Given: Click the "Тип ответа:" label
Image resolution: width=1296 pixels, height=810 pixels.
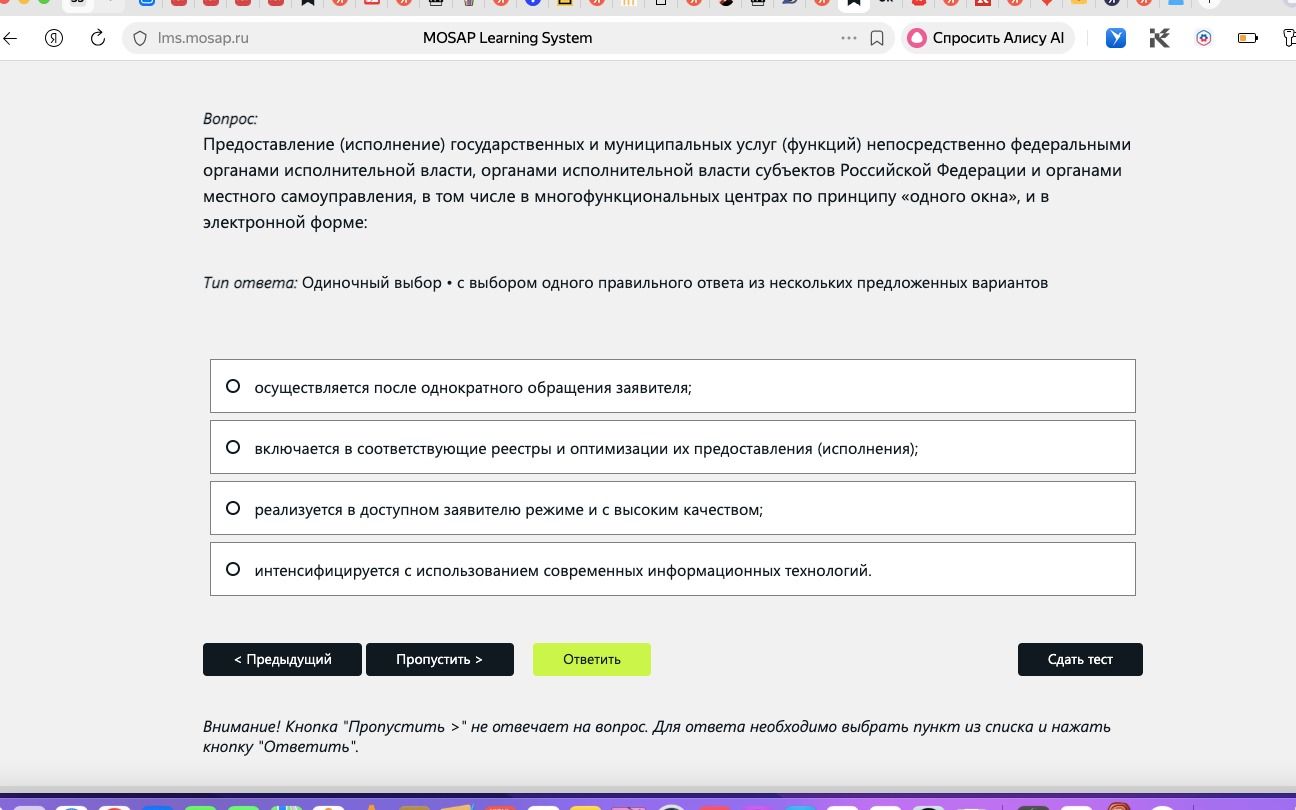Looking at the screenshot, I should [250, 283].
